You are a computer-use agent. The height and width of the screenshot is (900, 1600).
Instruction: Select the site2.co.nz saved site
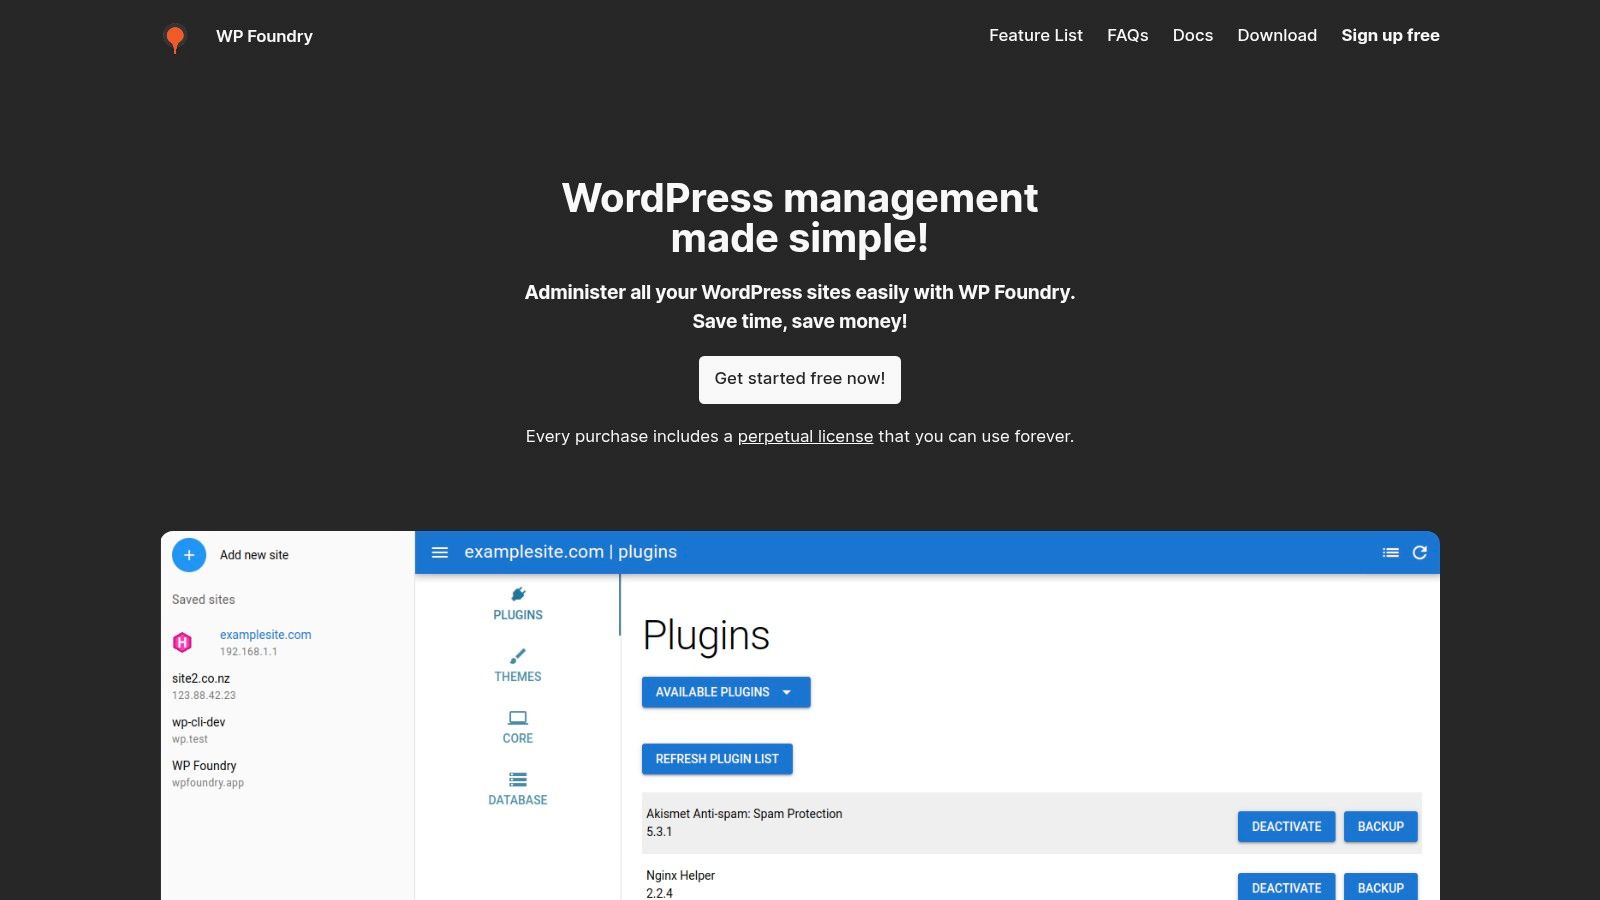[204, 686]
